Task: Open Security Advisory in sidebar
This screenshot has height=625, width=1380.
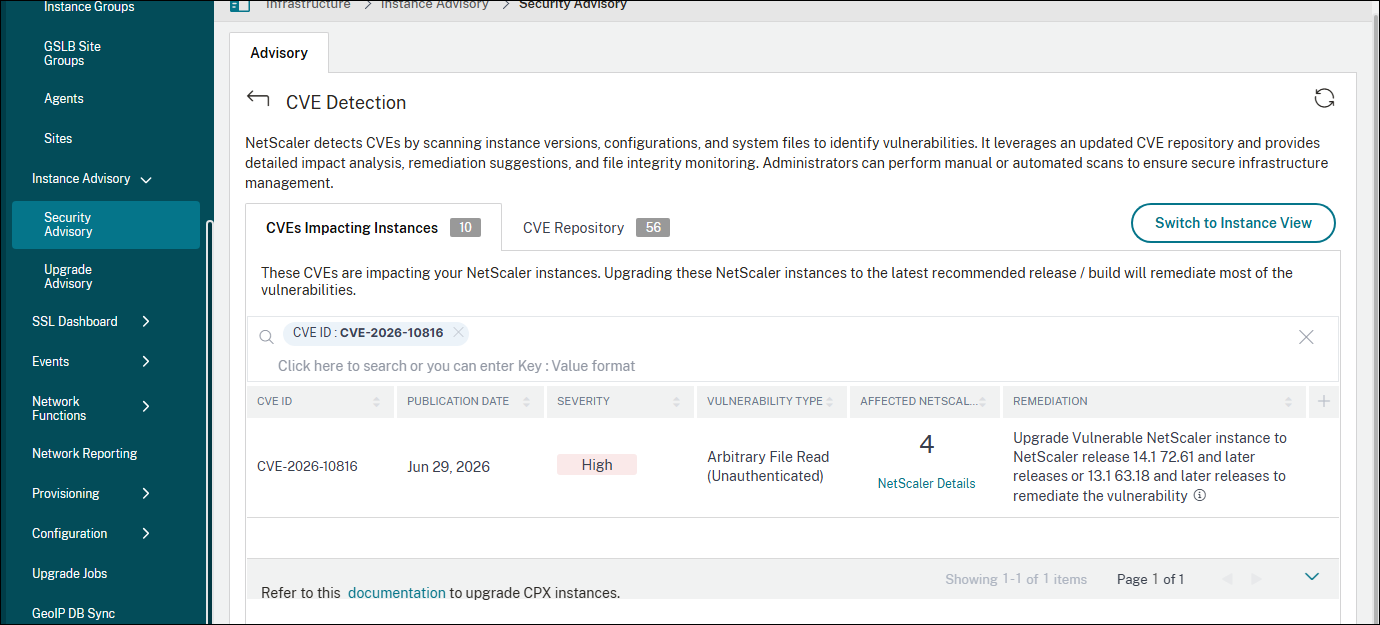Action: click(x=106, y=224)
